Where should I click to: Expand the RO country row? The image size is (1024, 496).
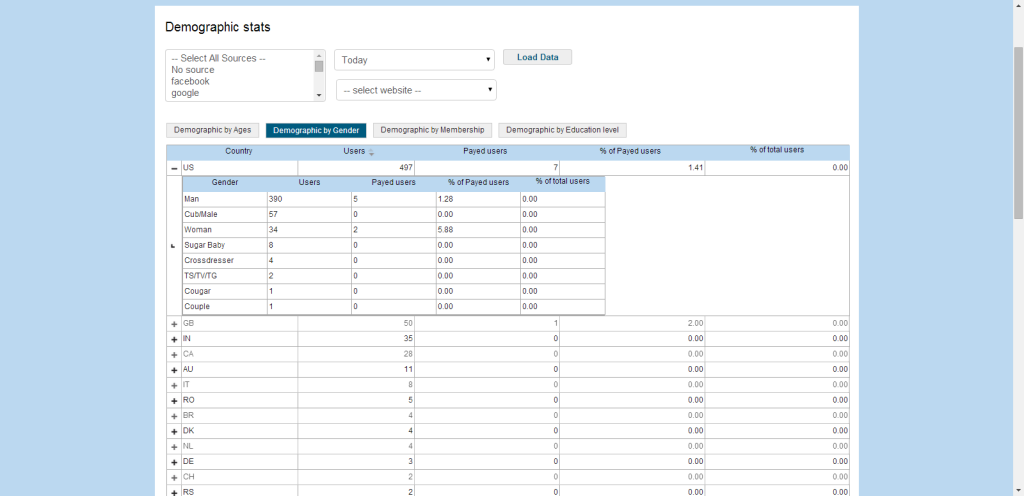pos(174,401)
